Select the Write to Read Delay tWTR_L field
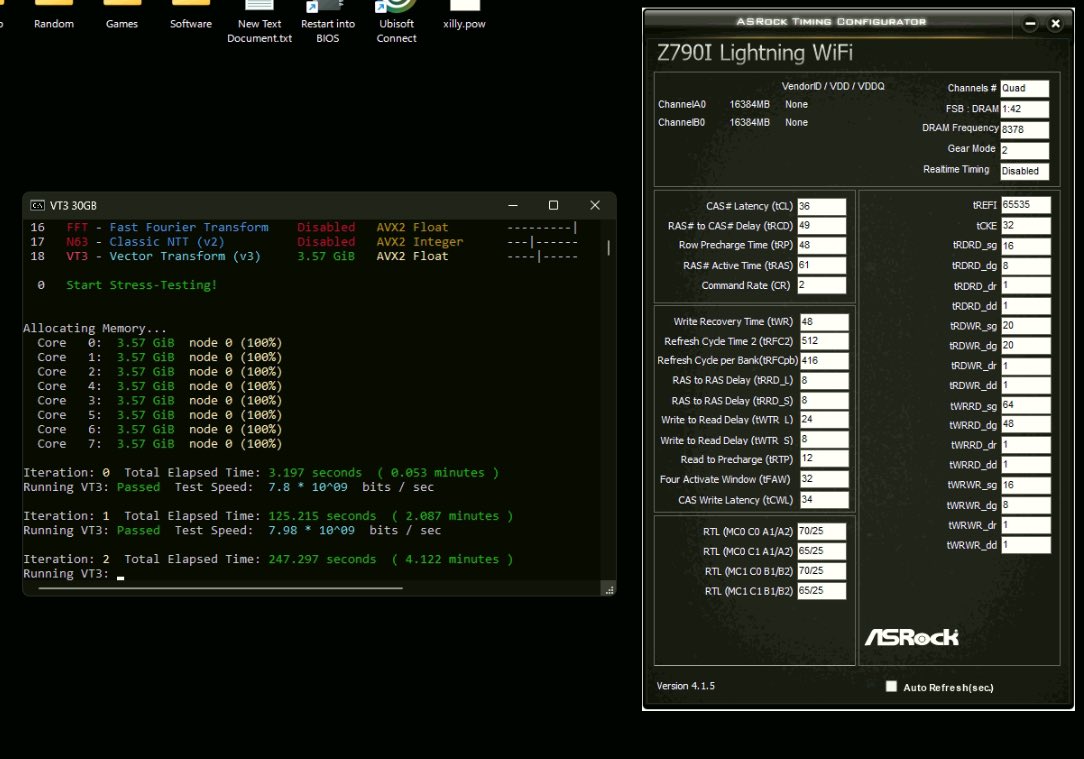 (824, 420)
